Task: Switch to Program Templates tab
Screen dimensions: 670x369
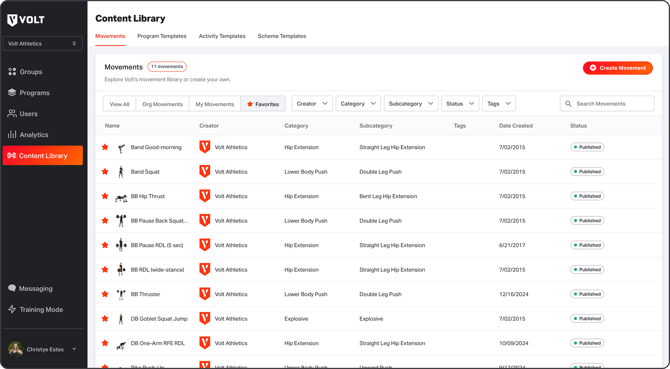Action: coord(162,36)
